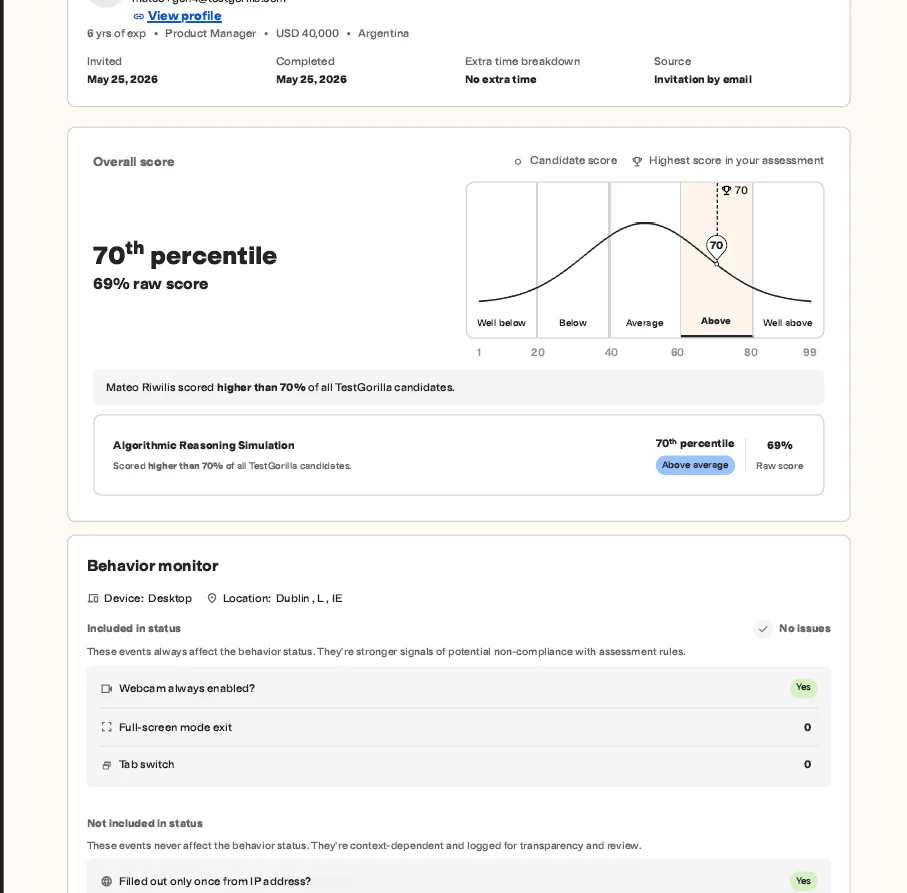Click the Invitation by email source value

[703, 80]
